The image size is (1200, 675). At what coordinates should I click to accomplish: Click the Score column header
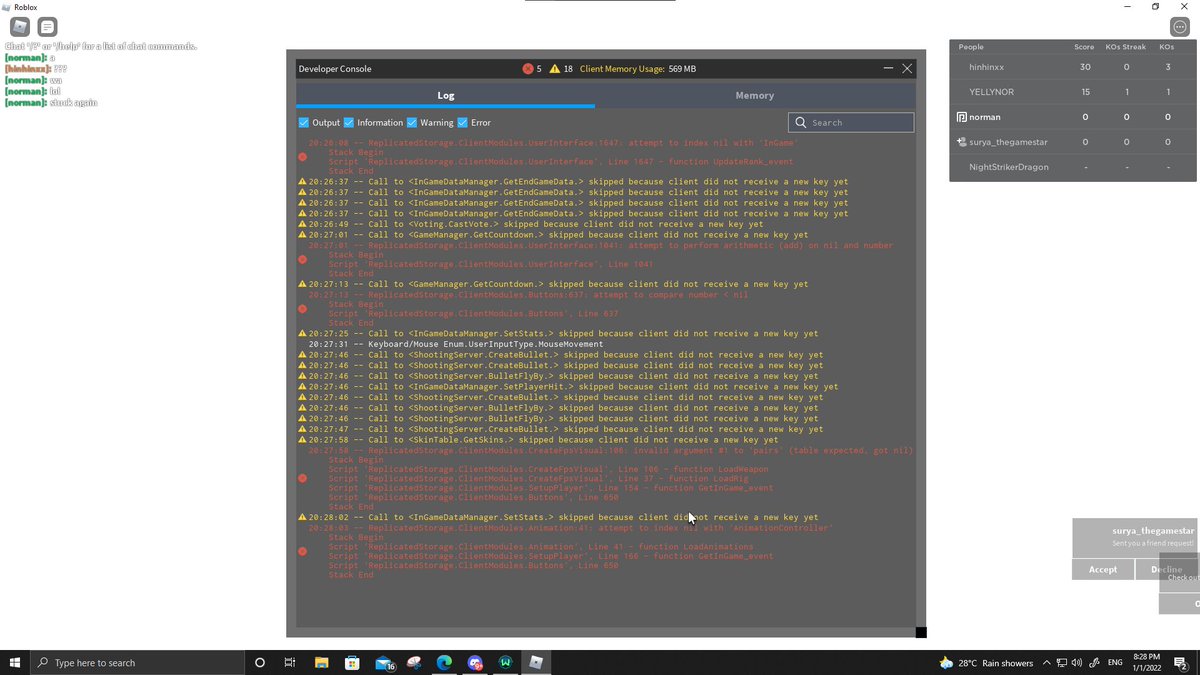click(x=1084, y=47)
